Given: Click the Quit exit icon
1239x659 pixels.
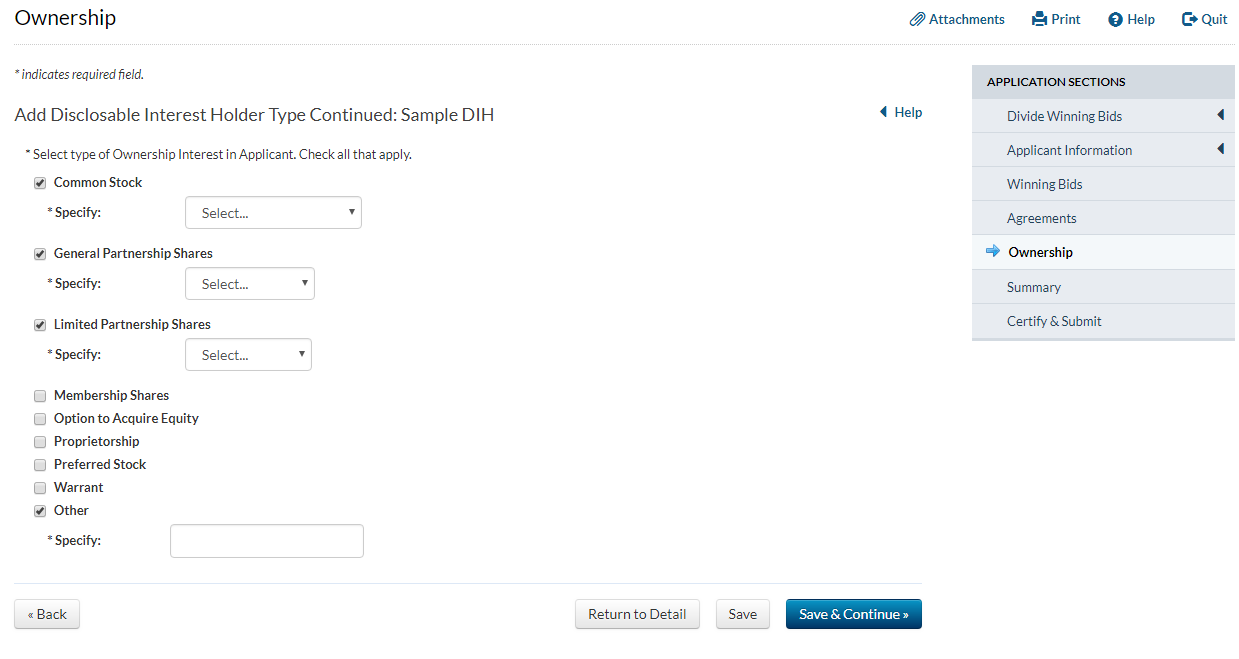Looking at the screenshot, I should pos(1189,19).
